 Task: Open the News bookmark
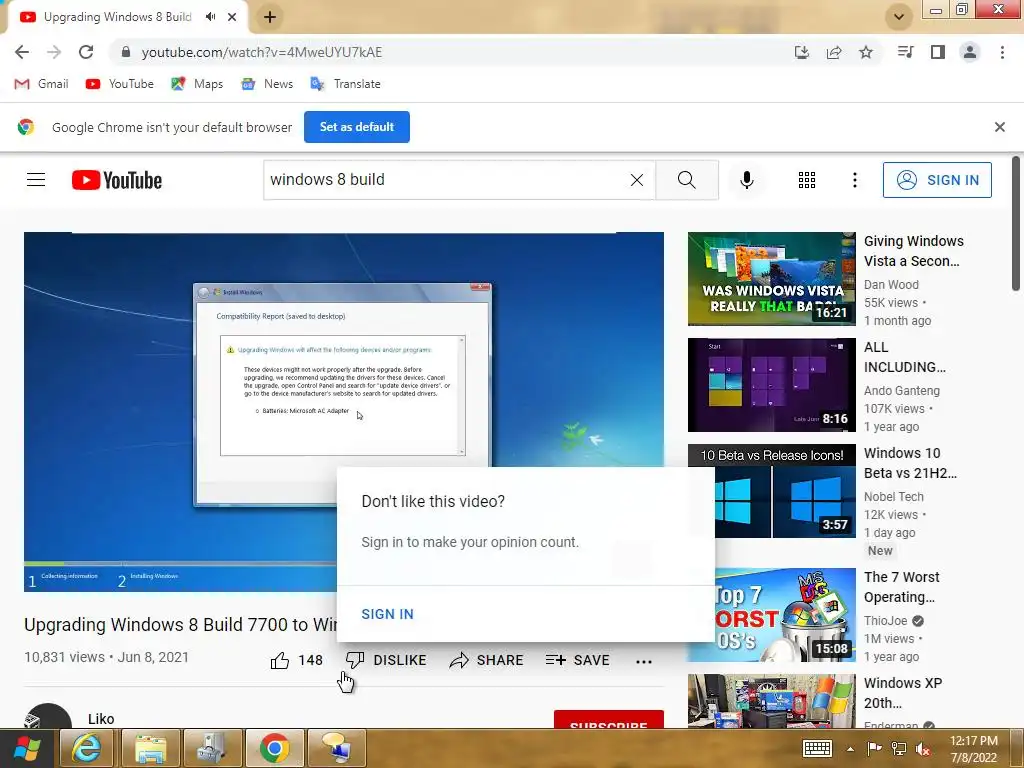pos(266,84)
